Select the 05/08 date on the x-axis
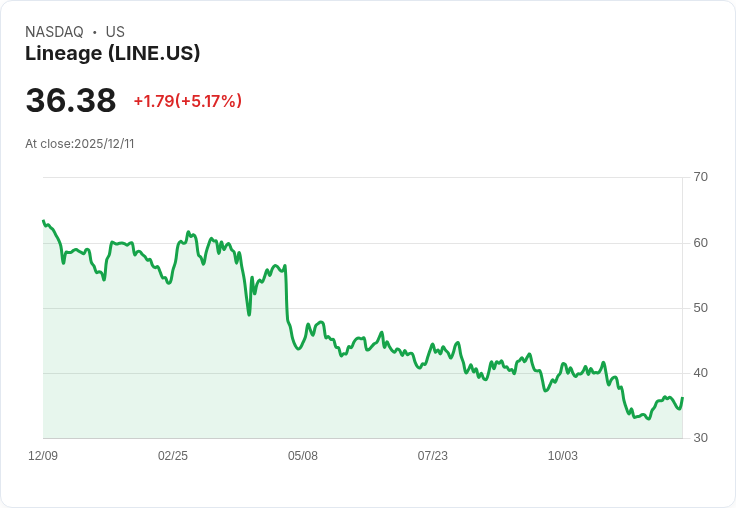The width and height of the screenshot is (736, 508). click(x=303, y=456)
